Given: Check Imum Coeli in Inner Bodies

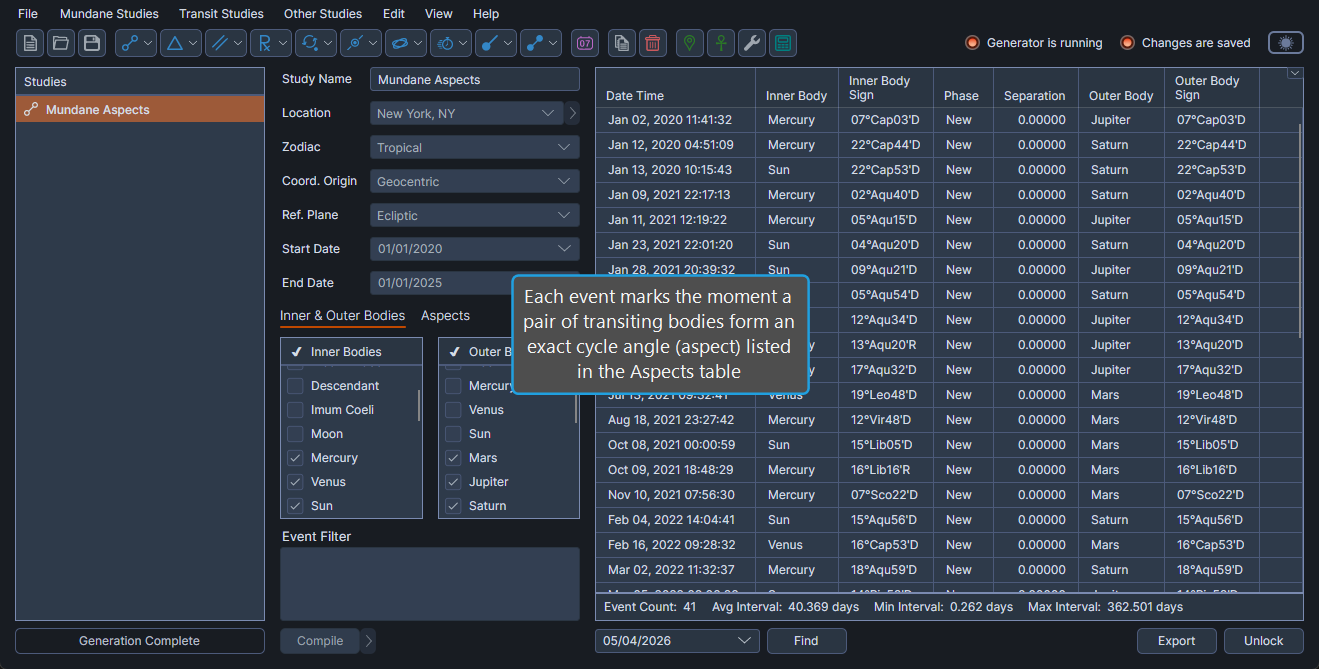Looking at the screenshot, I should point(295,410).
